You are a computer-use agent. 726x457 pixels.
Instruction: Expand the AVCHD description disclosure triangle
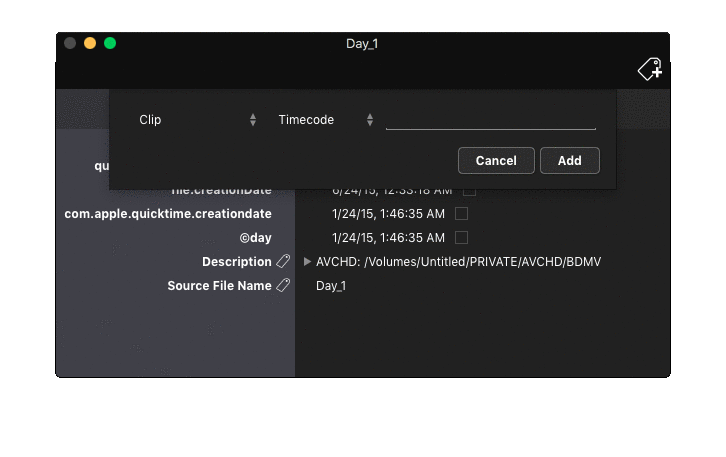click(x=307, y=262)
